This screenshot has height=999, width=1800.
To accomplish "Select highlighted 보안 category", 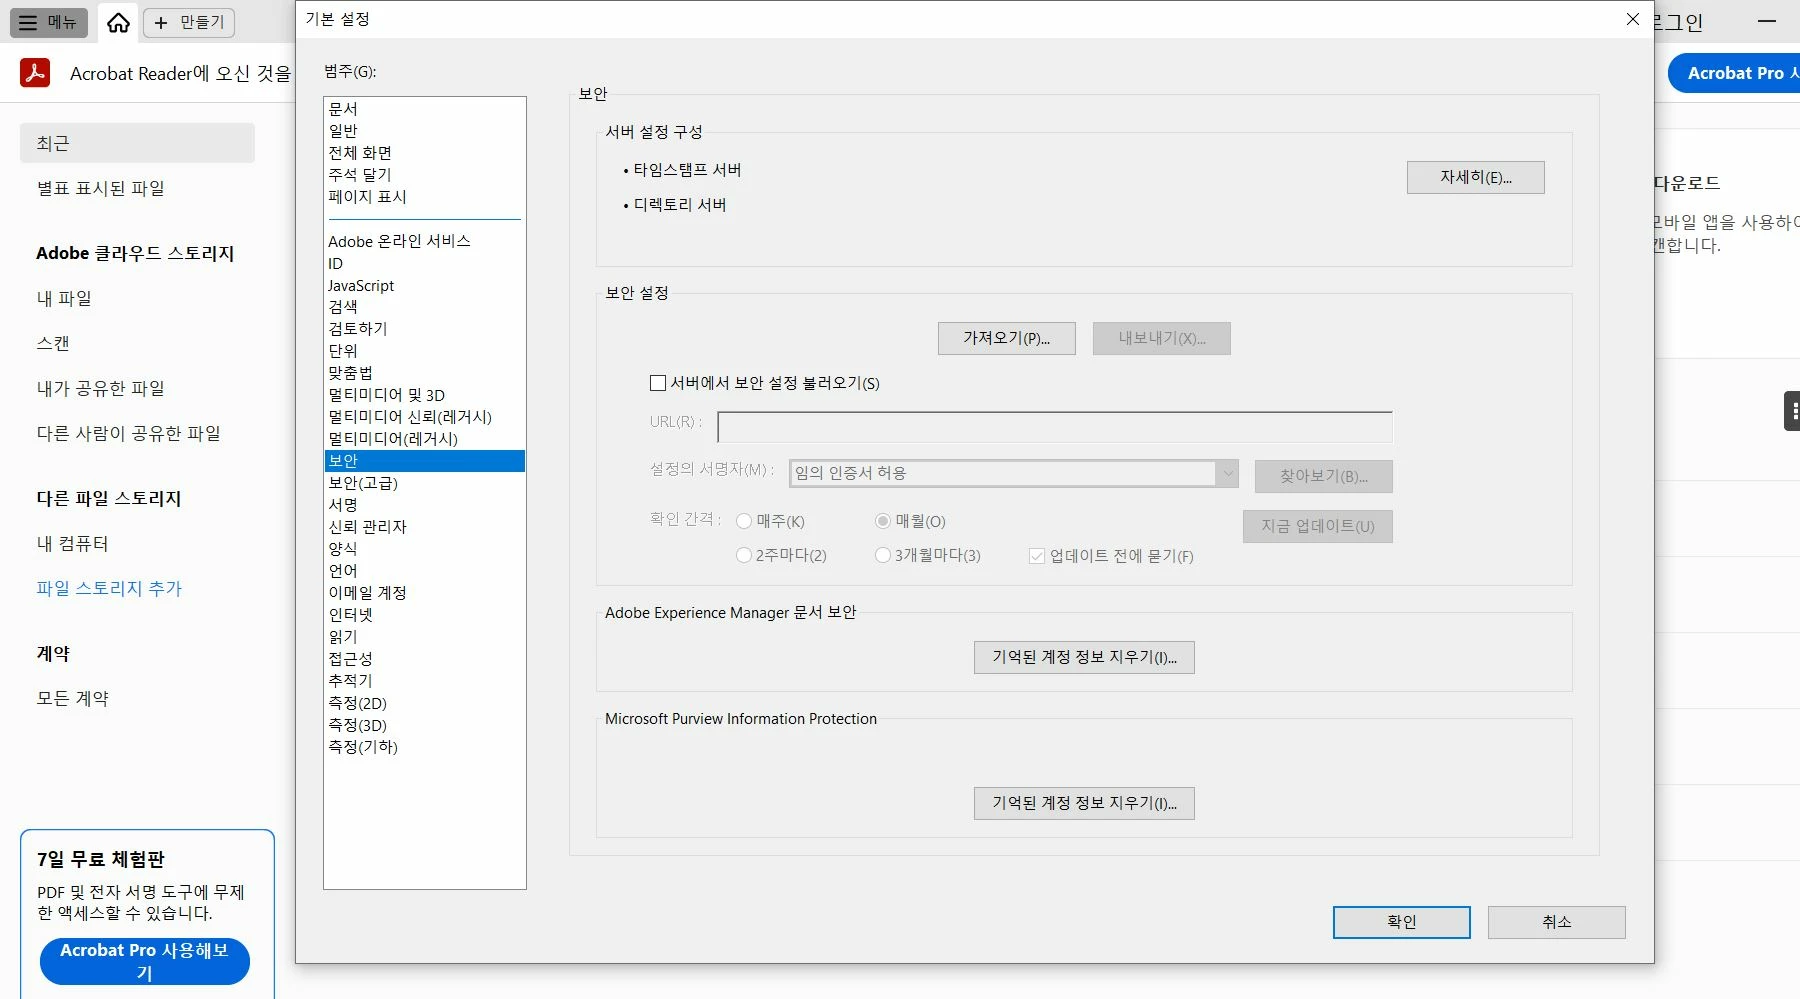I will pos(424,461).
